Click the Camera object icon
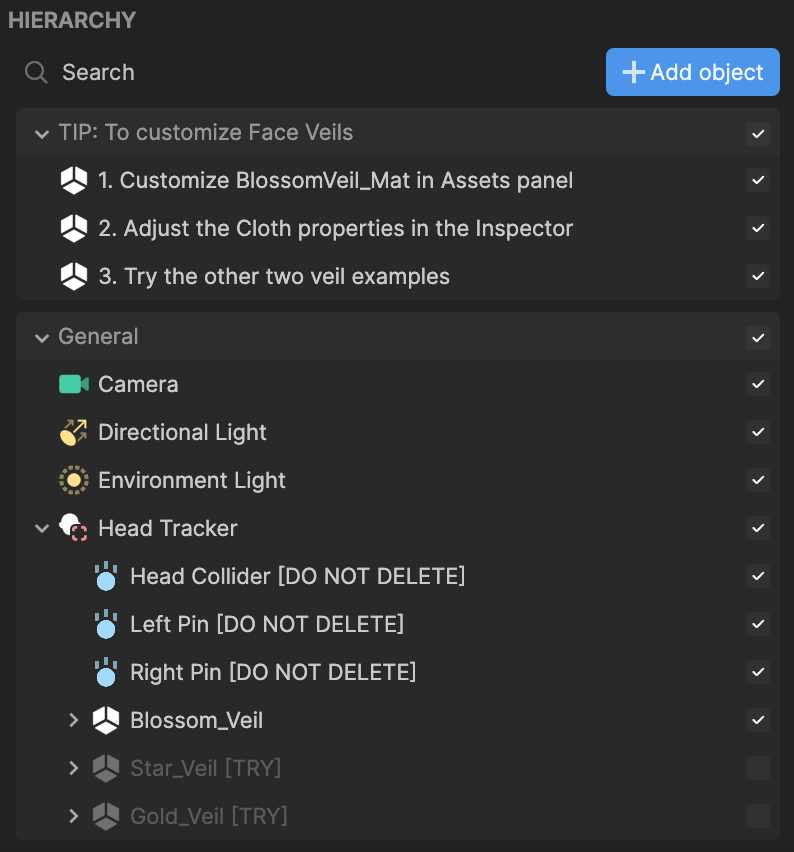The image size is (794, 852). [74, 384]
